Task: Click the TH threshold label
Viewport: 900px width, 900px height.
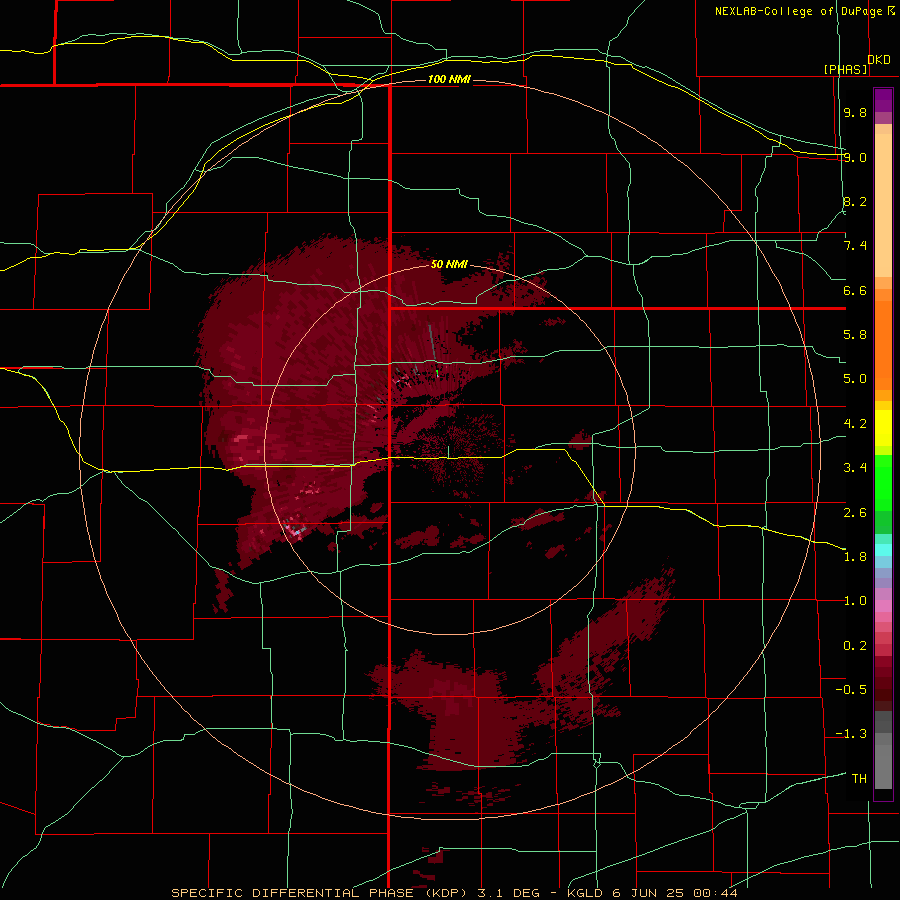Action: [x=859, y=778]
